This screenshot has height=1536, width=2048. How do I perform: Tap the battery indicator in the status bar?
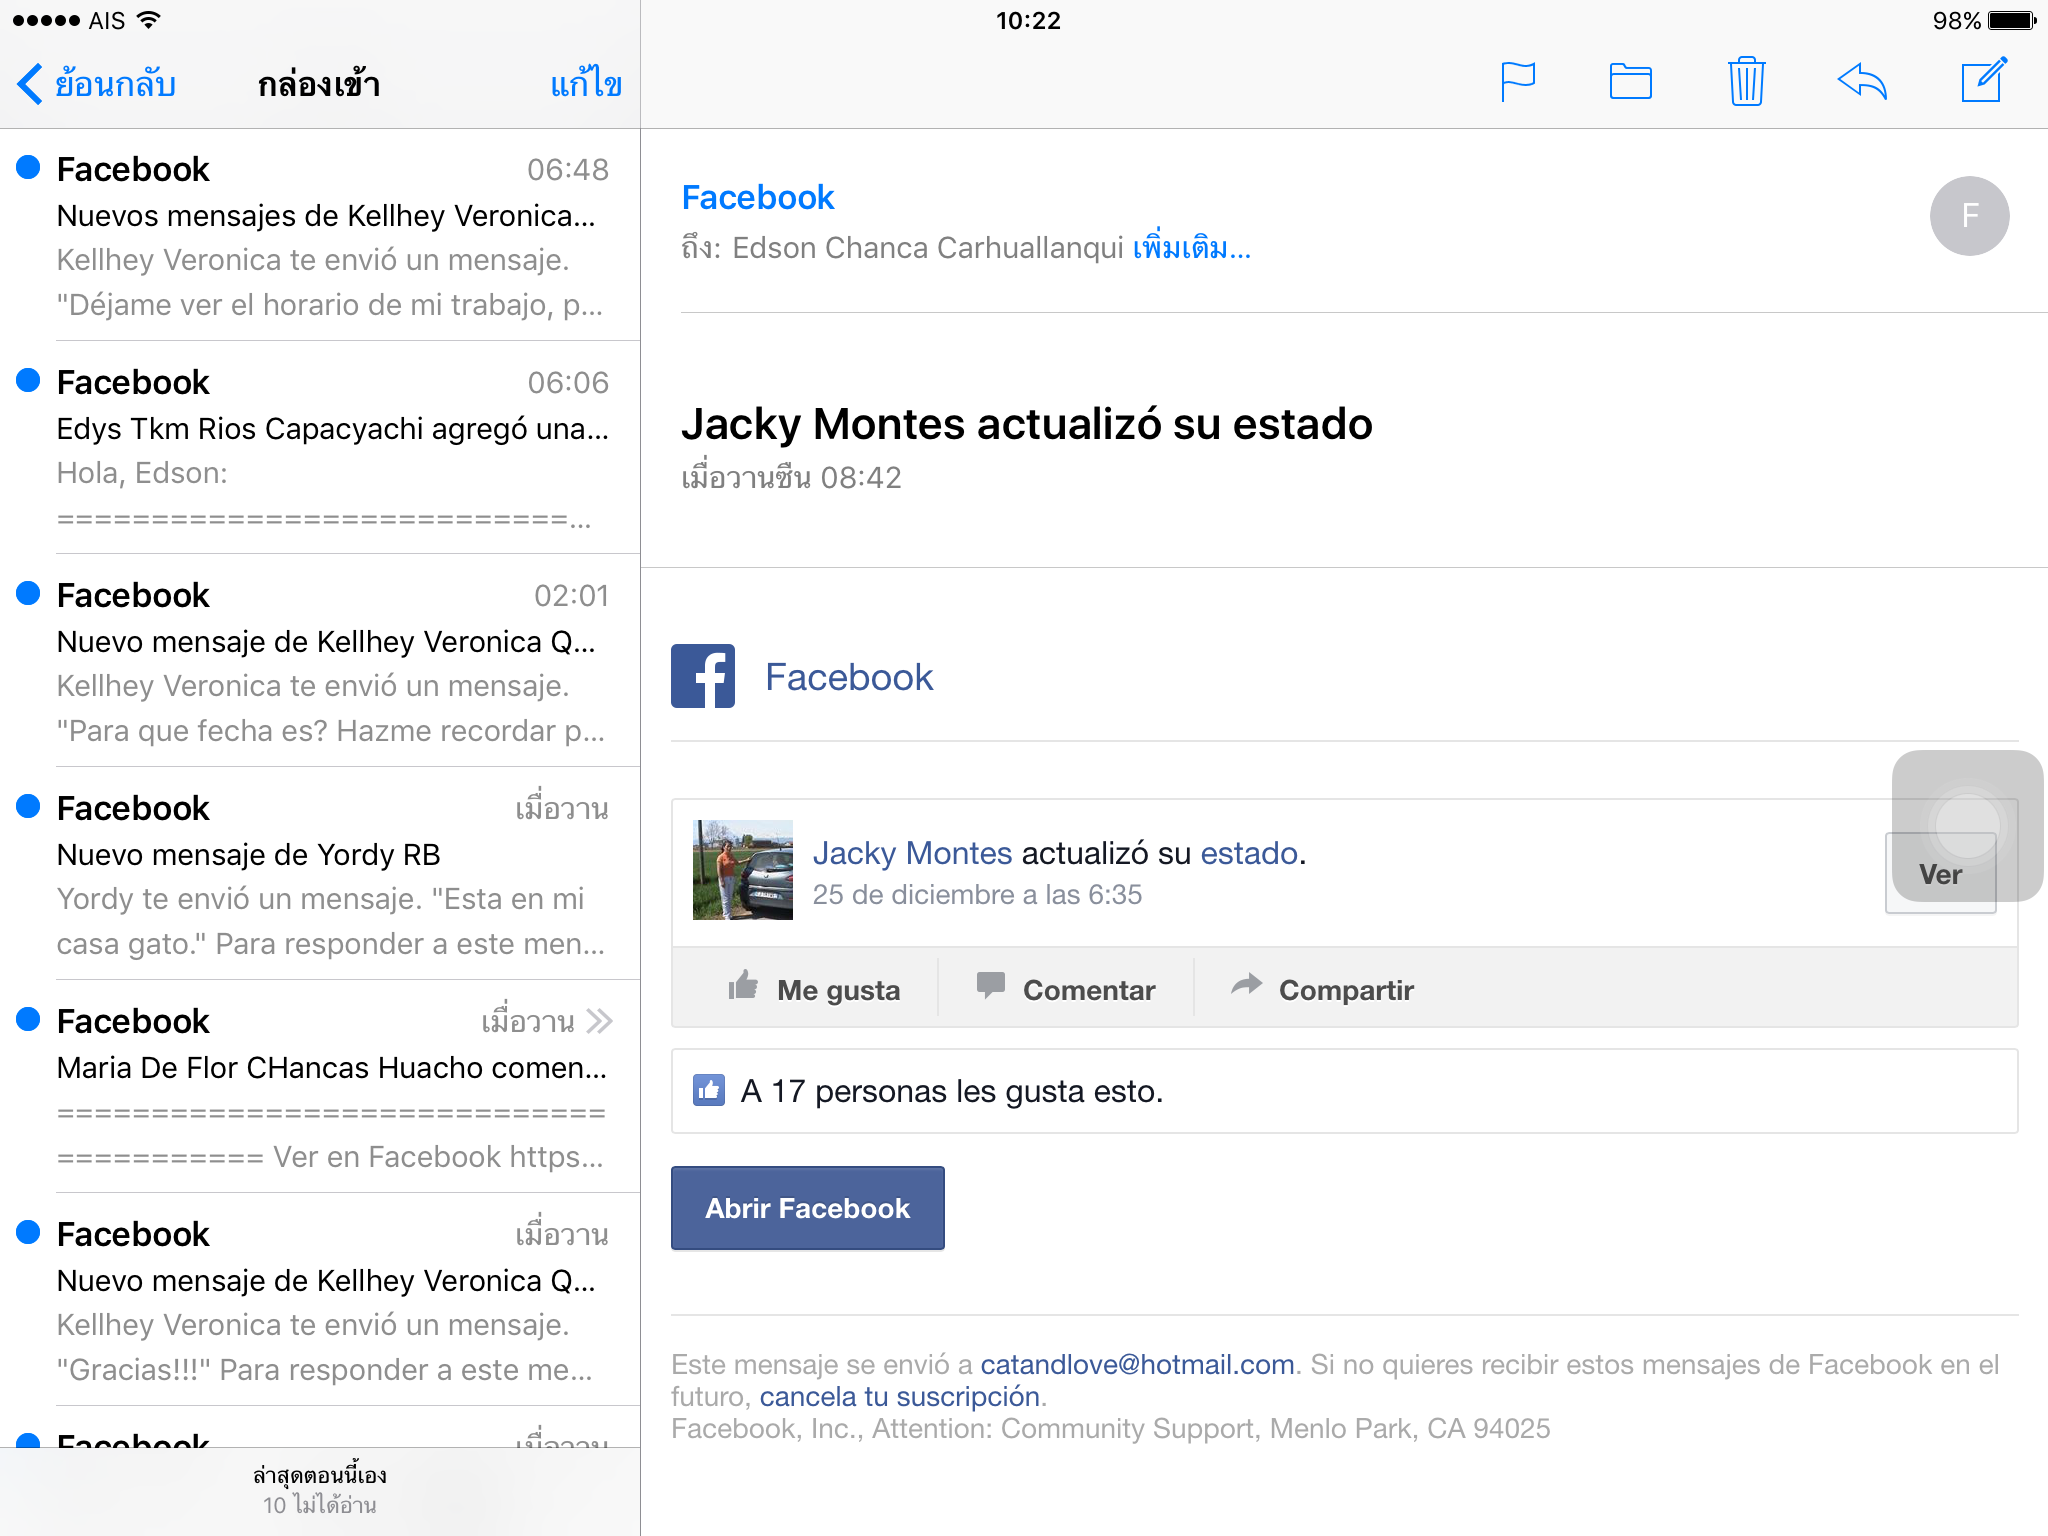(2012, 20)
